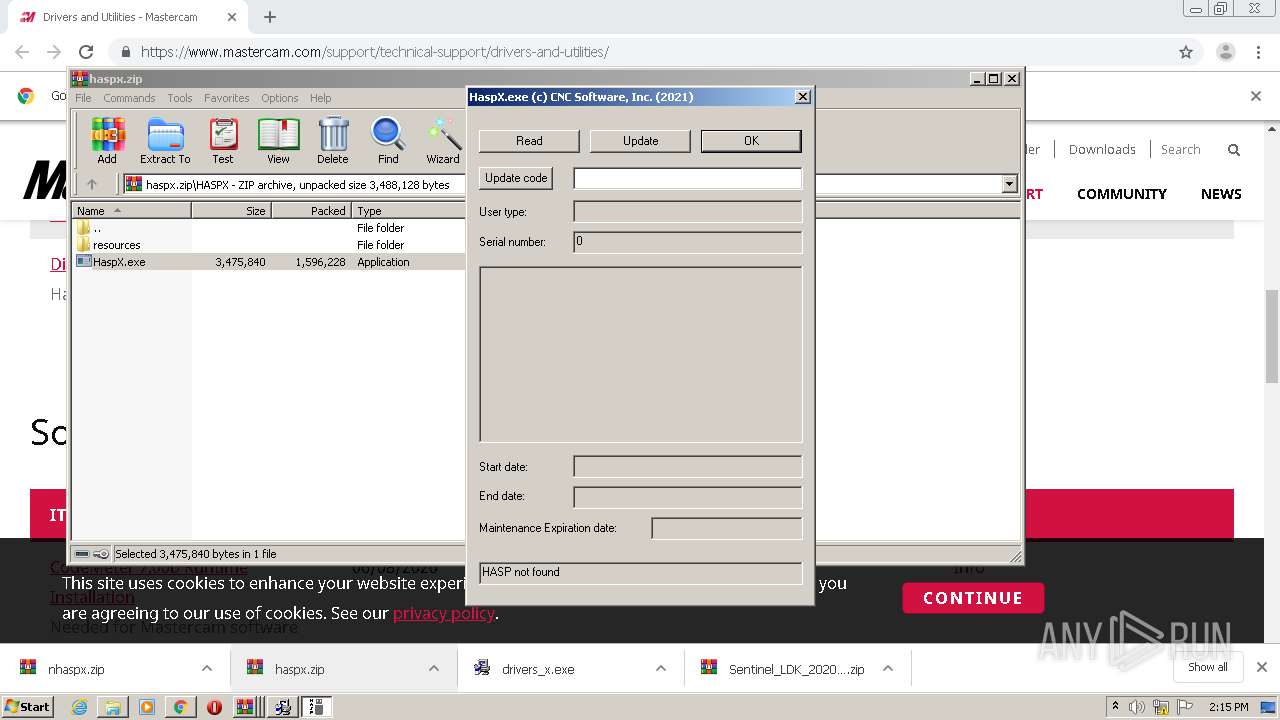Bookmark this page with the star icon
The width and height of the screenshot is (1280, 720).
1186,52
